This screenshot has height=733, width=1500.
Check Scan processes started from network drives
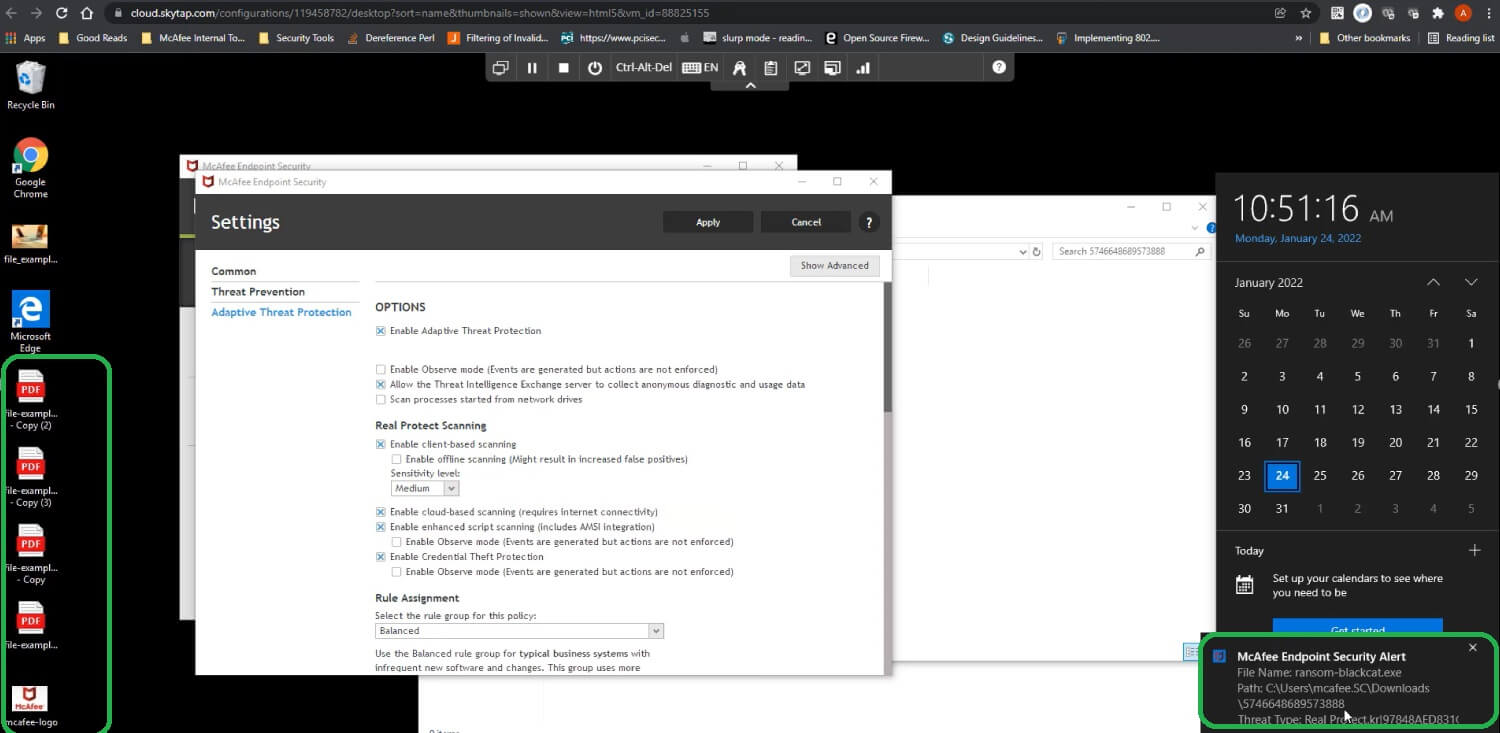(x=381, y=399)
